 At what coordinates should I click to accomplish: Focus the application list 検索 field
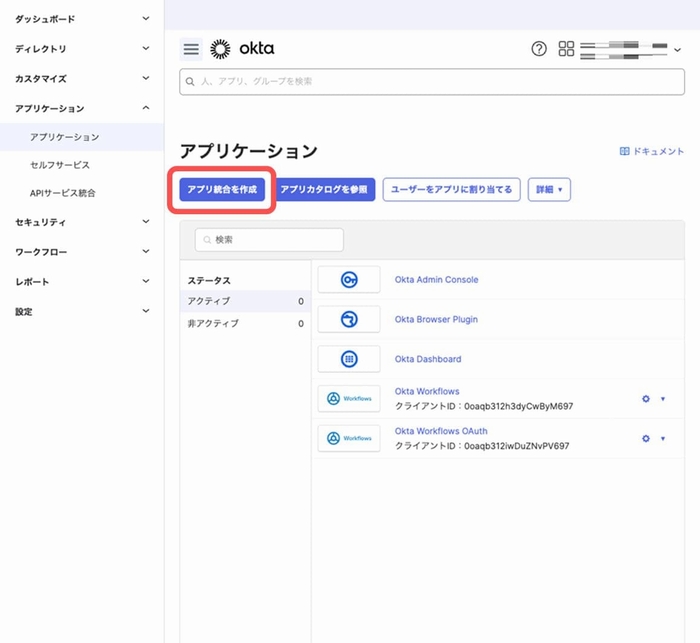[269, 240]
